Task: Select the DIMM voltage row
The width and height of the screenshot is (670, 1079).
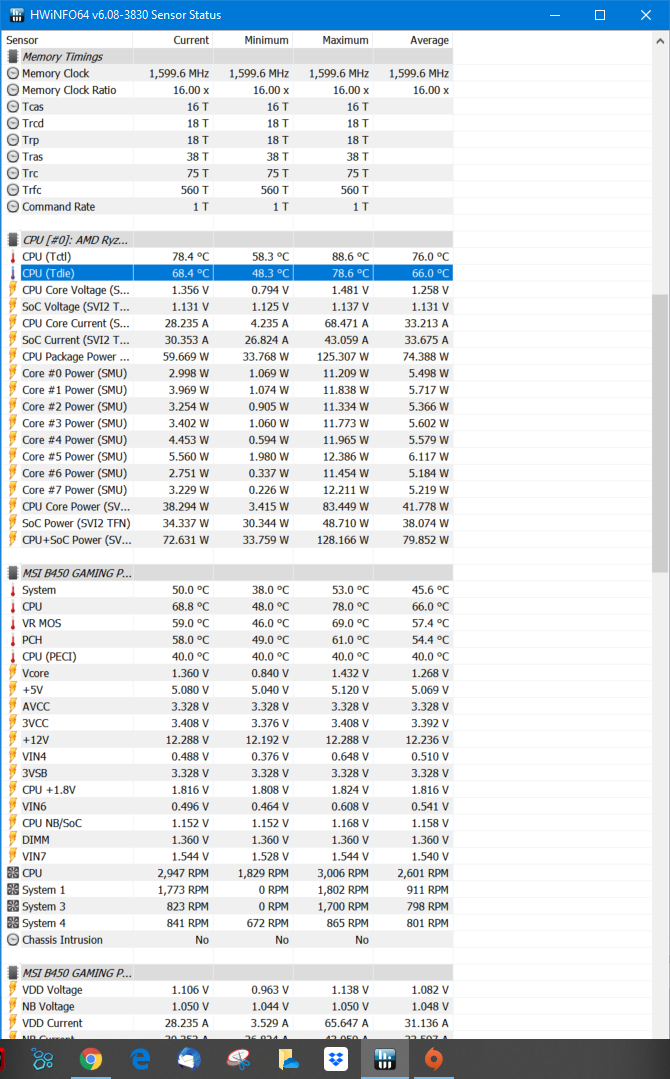Action: 228,840
